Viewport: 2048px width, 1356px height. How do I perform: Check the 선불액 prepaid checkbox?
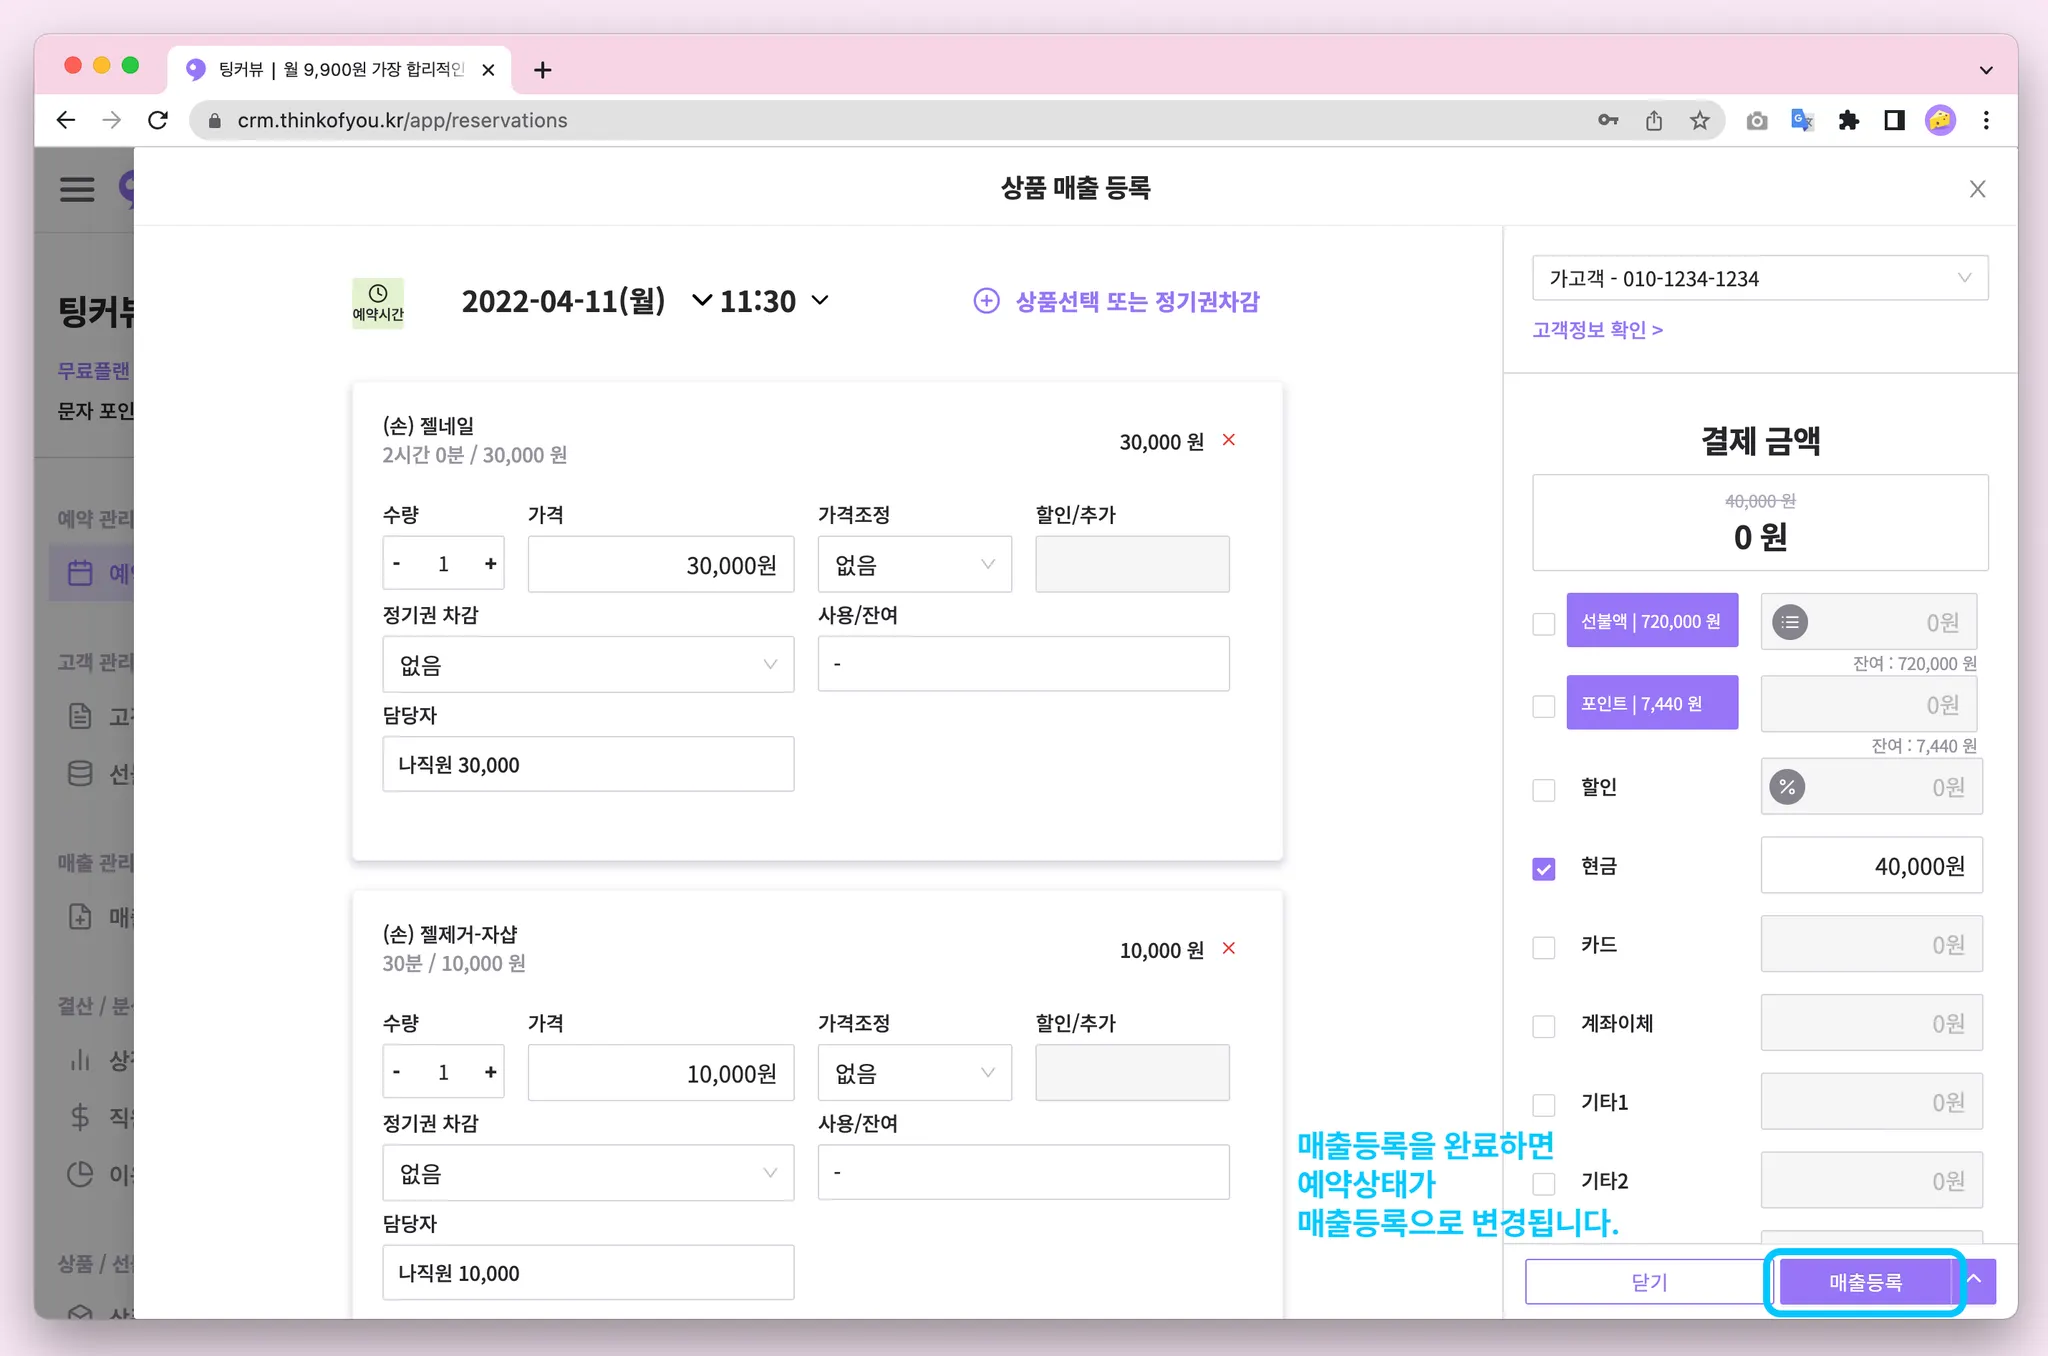click(1544, 623)
